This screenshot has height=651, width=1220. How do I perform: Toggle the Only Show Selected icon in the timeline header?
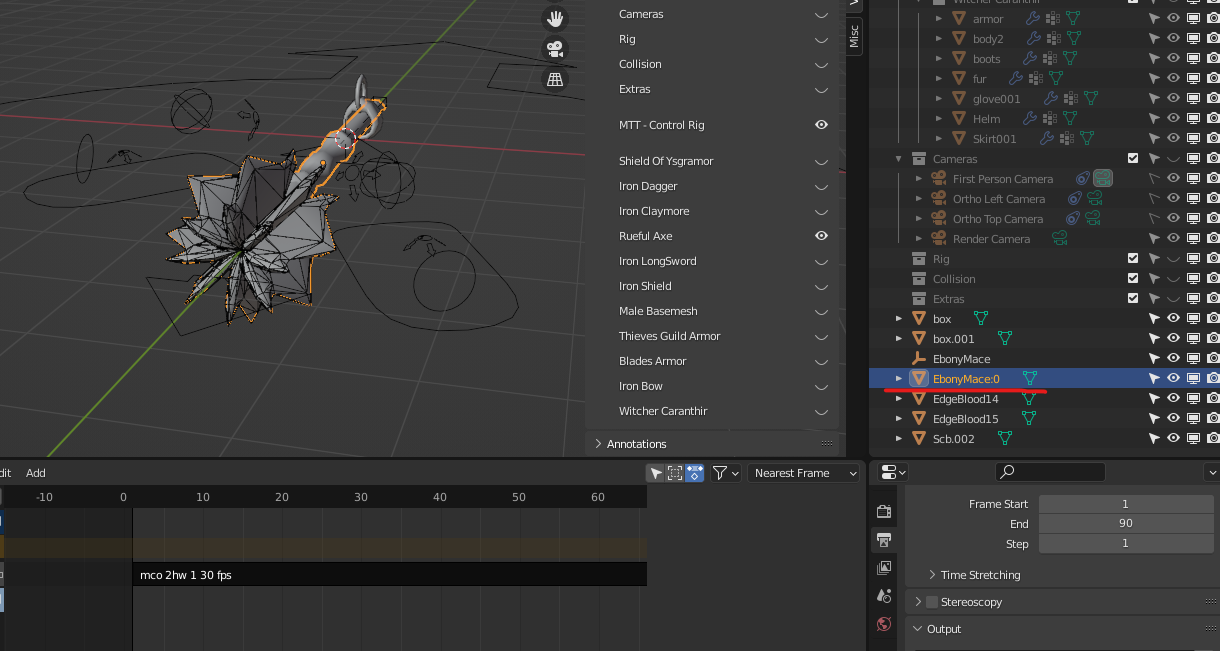click(x=694, y=473)
